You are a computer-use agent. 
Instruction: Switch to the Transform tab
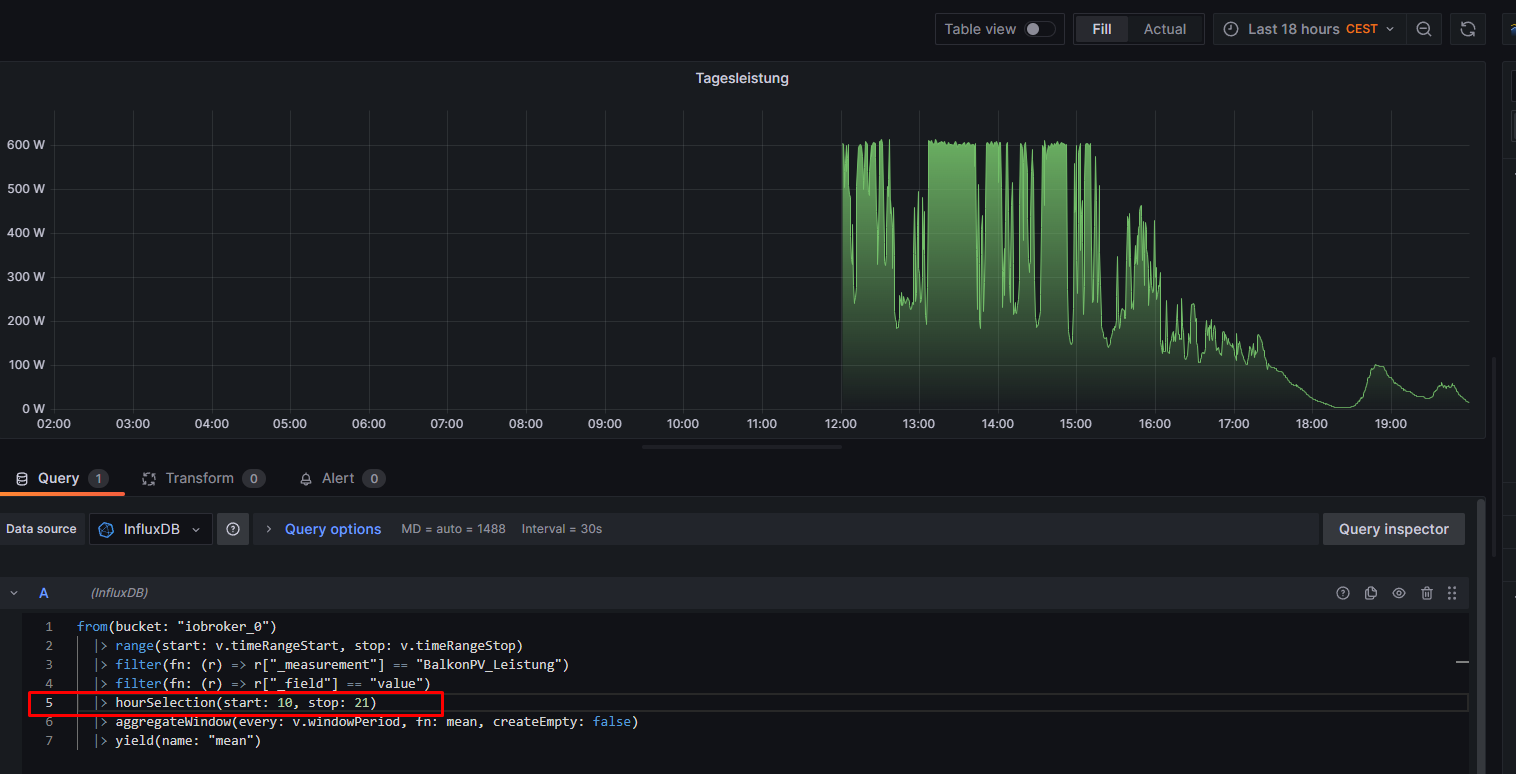tap(199, 478)
